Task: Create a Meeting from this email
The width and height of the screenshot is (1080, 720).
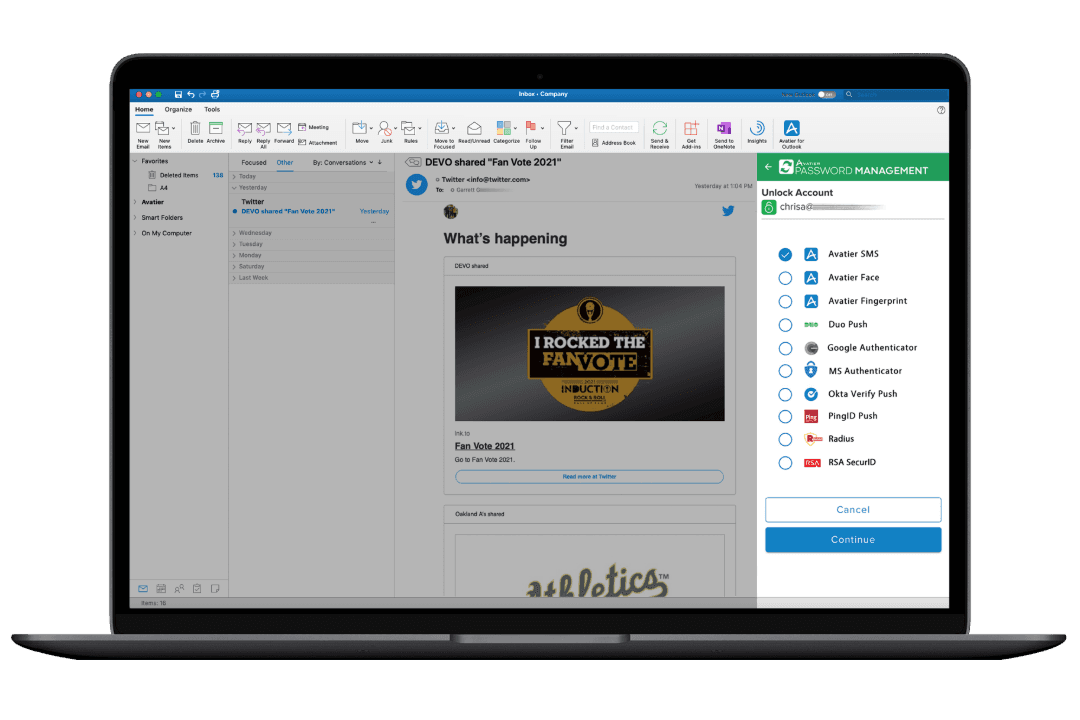Action: tap(313, 127)
